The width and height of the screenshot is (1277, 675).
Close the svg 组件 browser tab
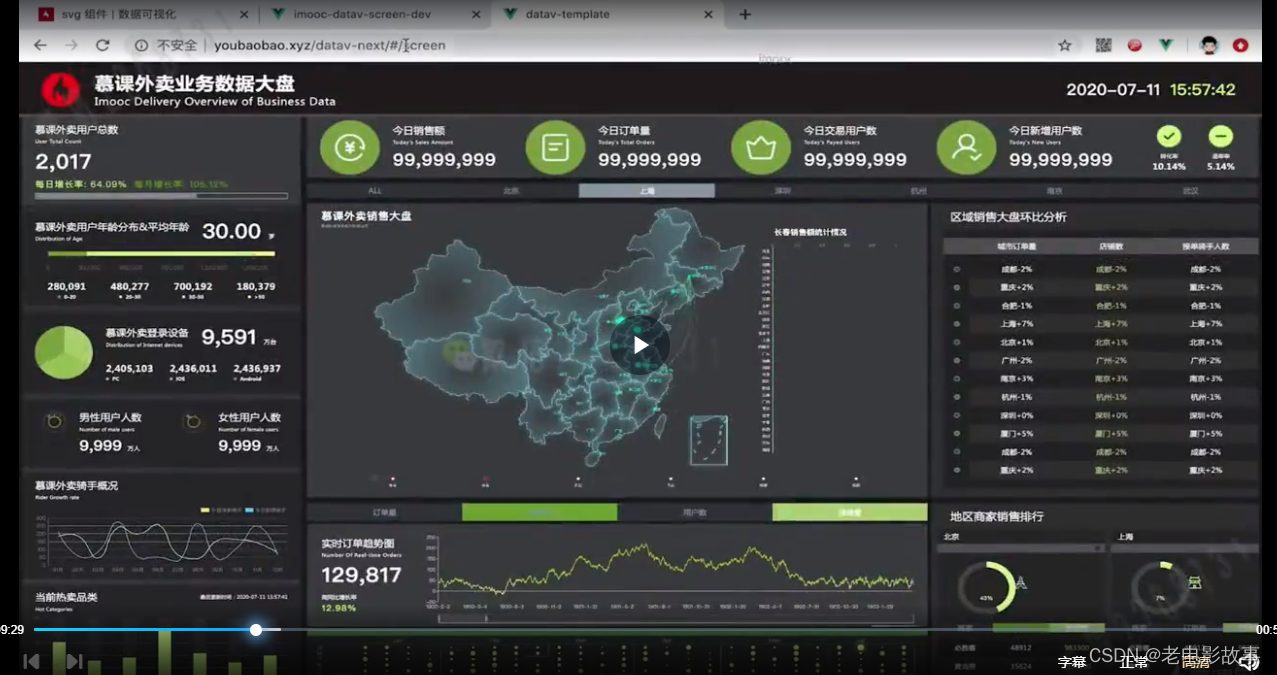point(242,15)
